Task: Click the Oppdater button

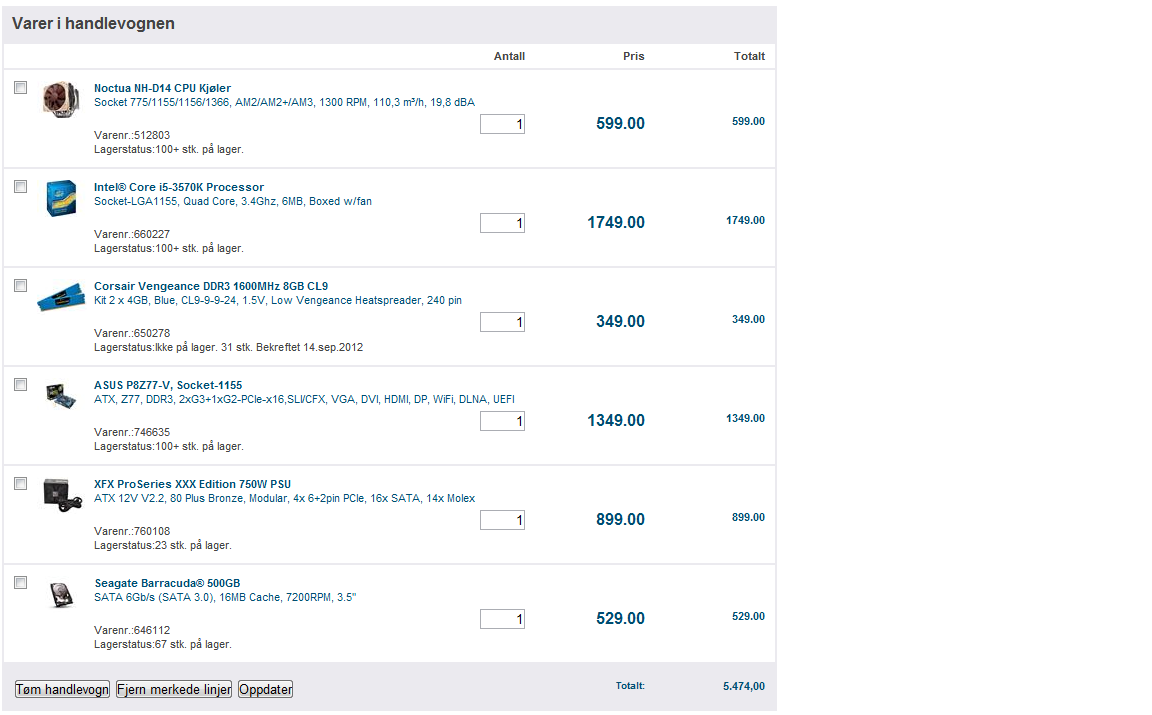Action: (266, 689)
